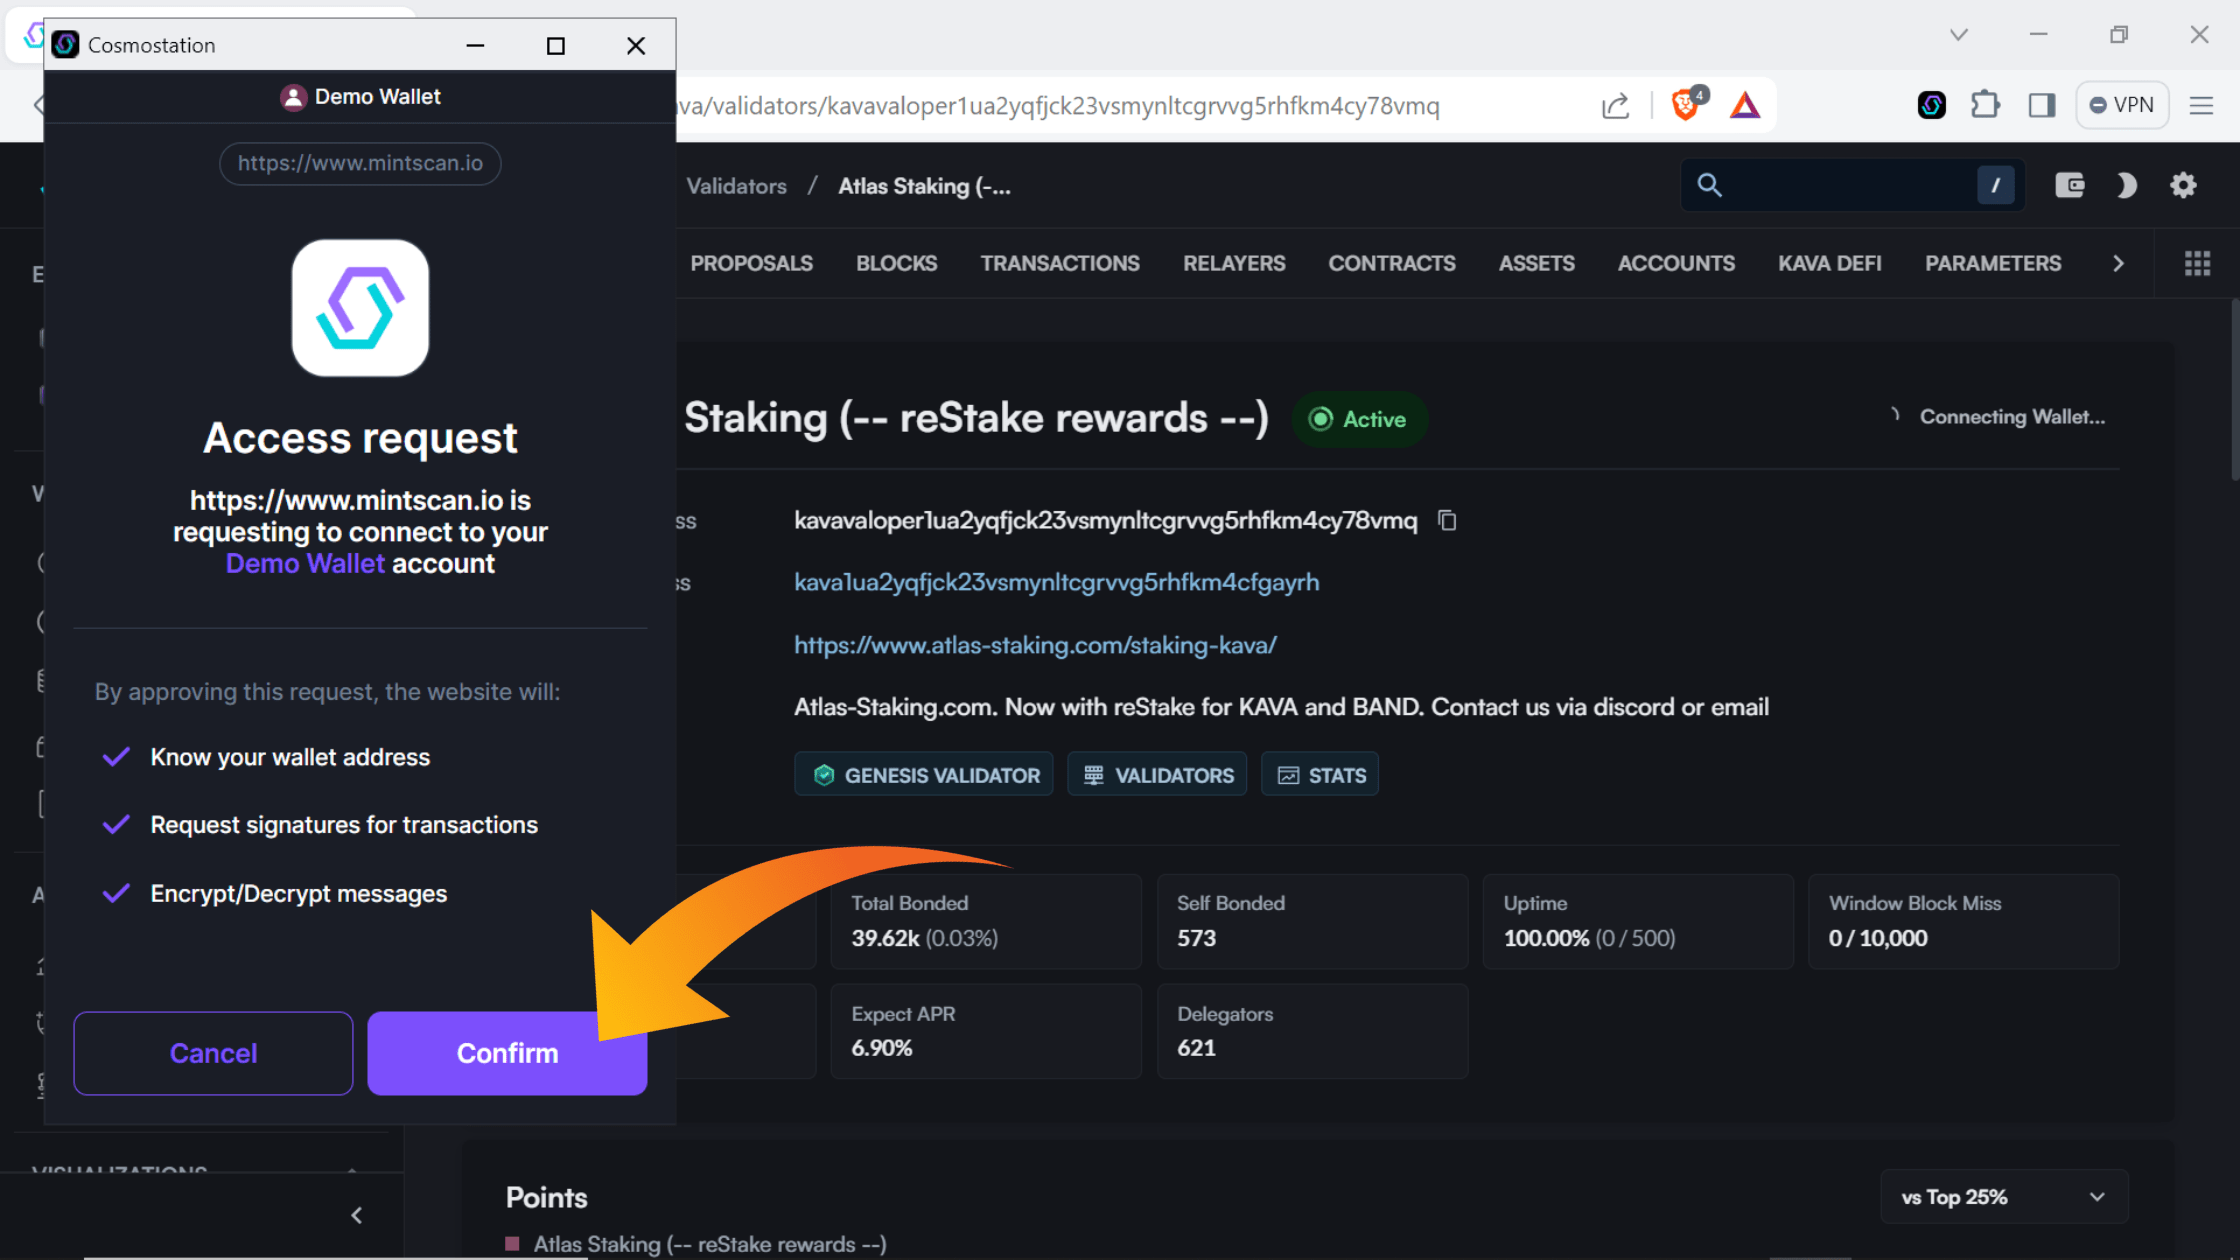Switch to the TRANSACTIONS tab

(1060, 263)
